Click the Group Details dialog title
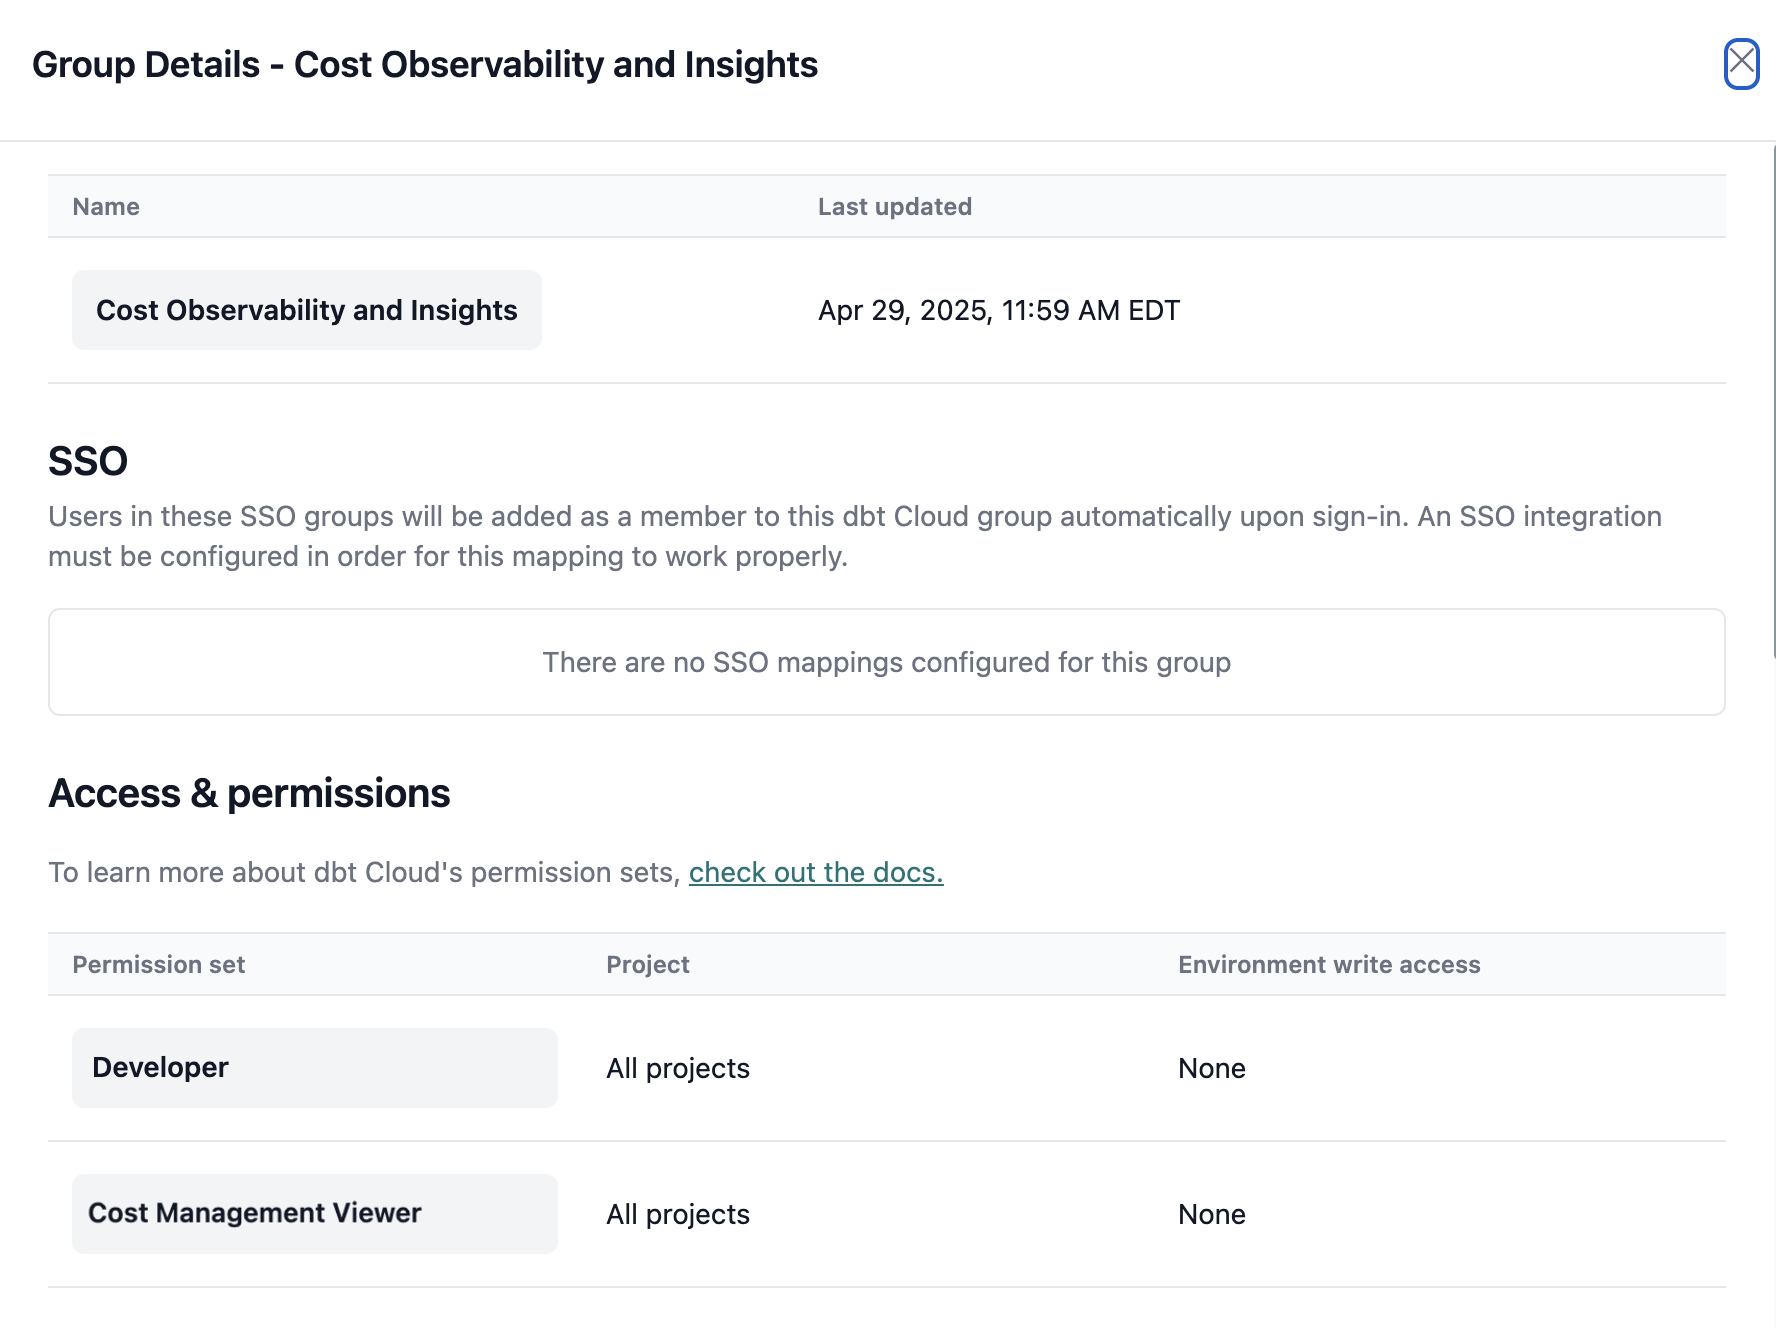Viewport: 1776px width, 1328px height. pos(427,64)
